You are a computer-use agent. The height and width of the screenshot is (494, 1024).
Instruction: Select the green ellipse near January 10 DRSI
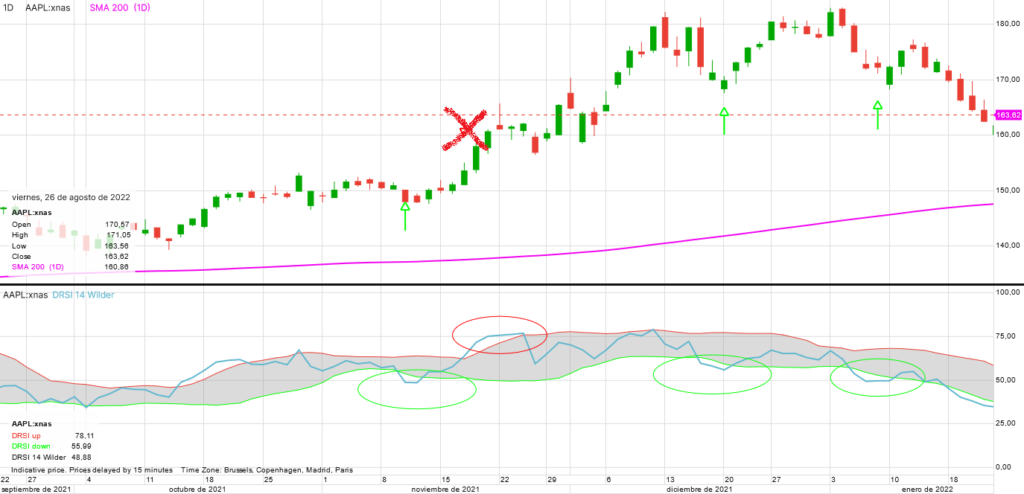[x=878, y=377]
